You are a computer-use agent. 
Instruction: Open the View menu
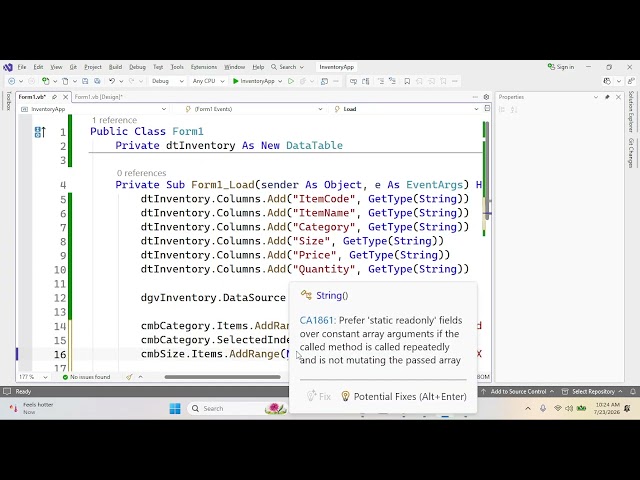(56, 67)
